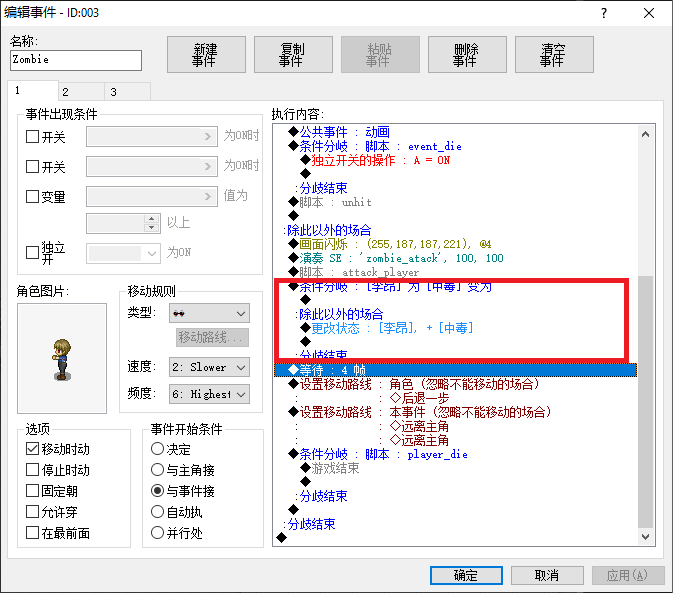Confirm with the 确定 button
The height and width of the screenshot is (593, 673).
(466, 575)
